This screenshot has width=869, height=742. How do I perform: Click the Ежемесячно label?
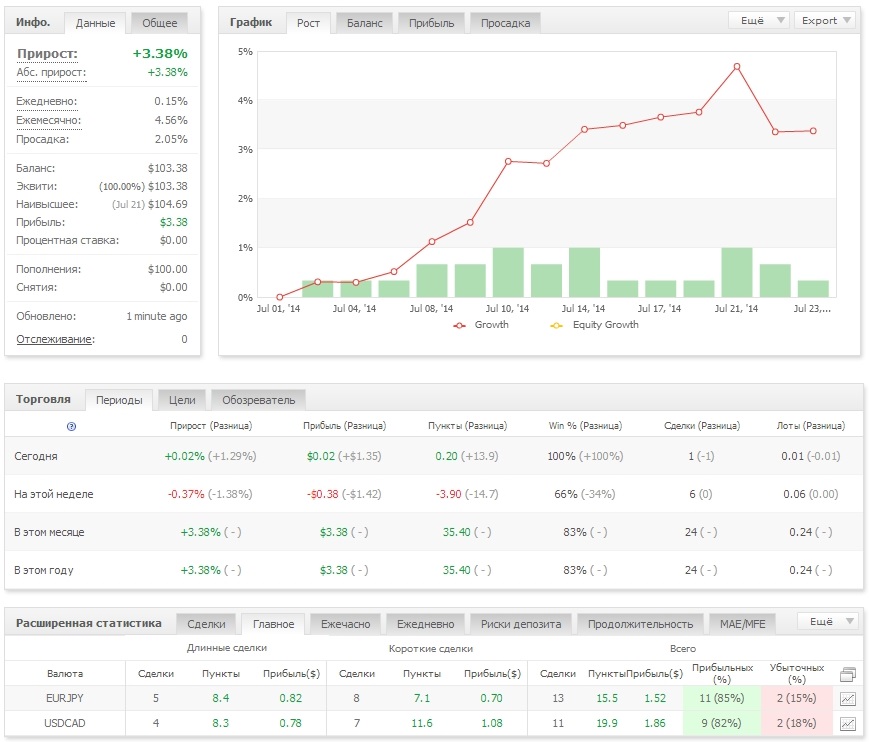coord(48,120)
